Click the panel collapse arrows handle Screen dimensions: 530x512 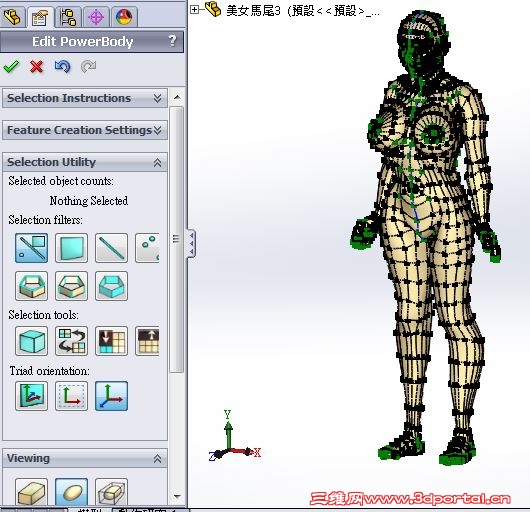tap(191, 243)
